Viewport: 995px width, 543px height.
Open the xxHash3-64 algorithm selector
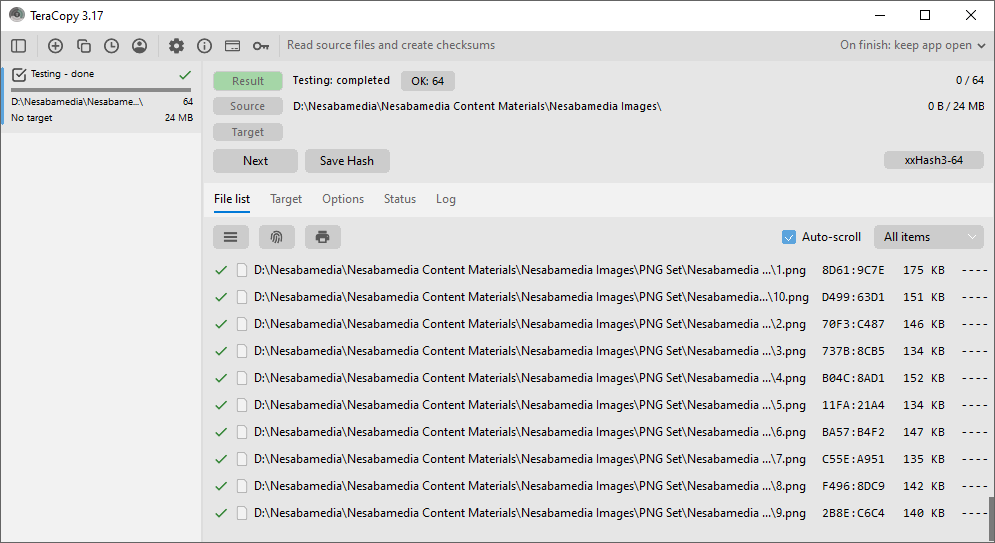click(933, 160)
